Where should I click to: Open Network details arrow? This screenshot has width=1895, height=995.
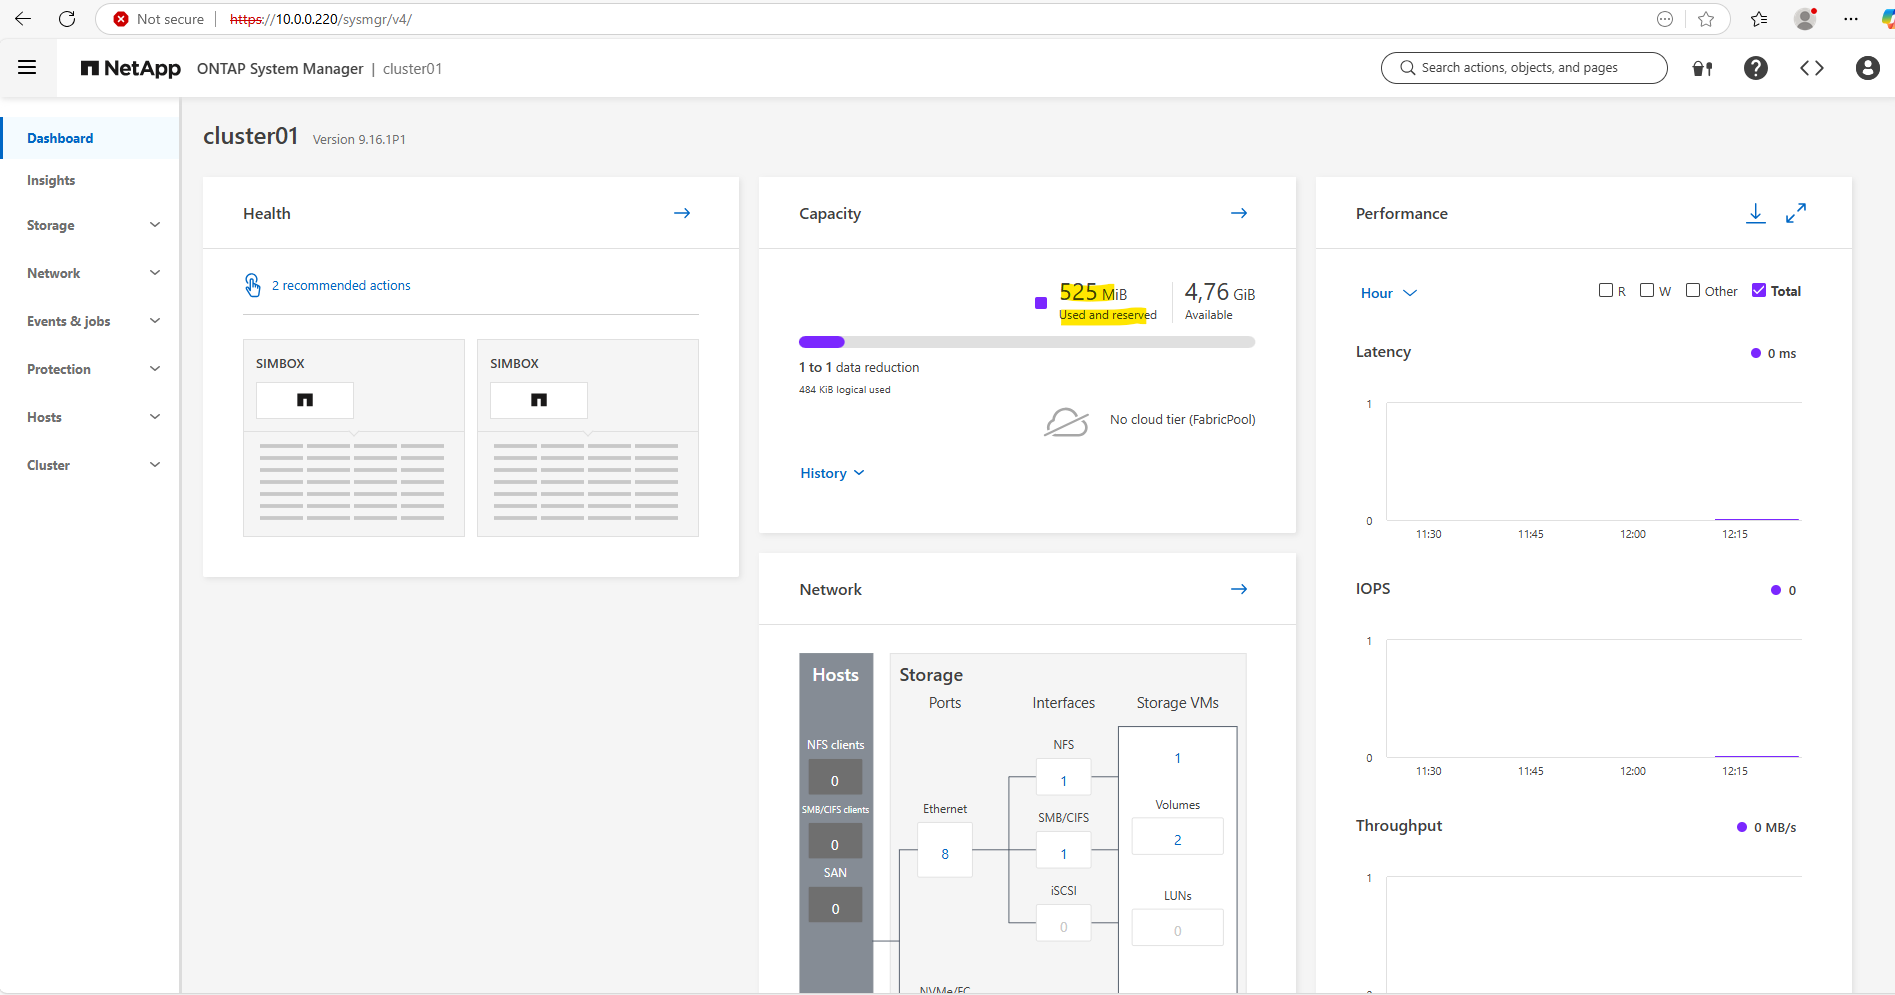[1239, 589]
